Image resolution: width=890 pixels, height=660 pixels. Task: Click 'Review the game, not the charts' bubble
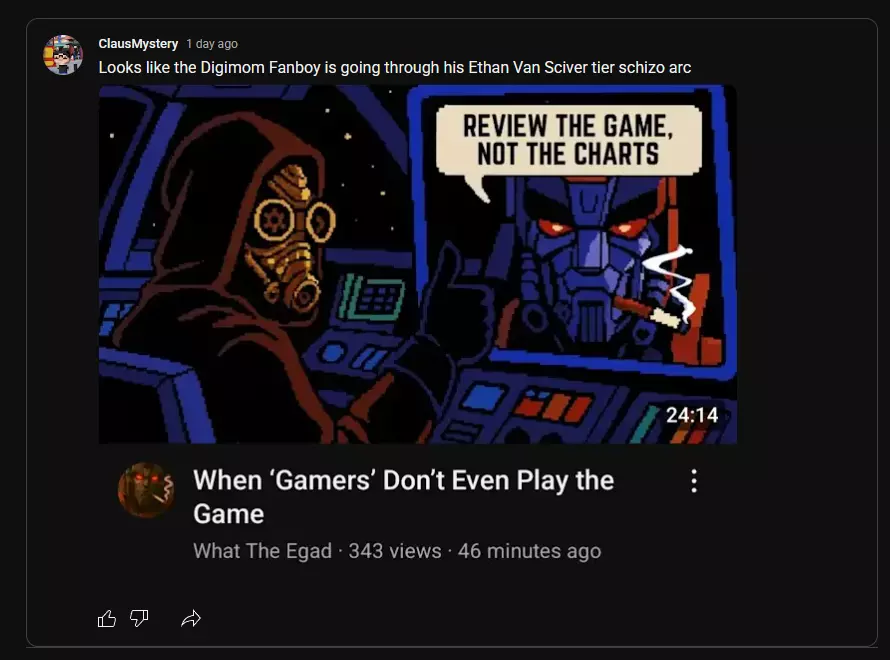568,140
